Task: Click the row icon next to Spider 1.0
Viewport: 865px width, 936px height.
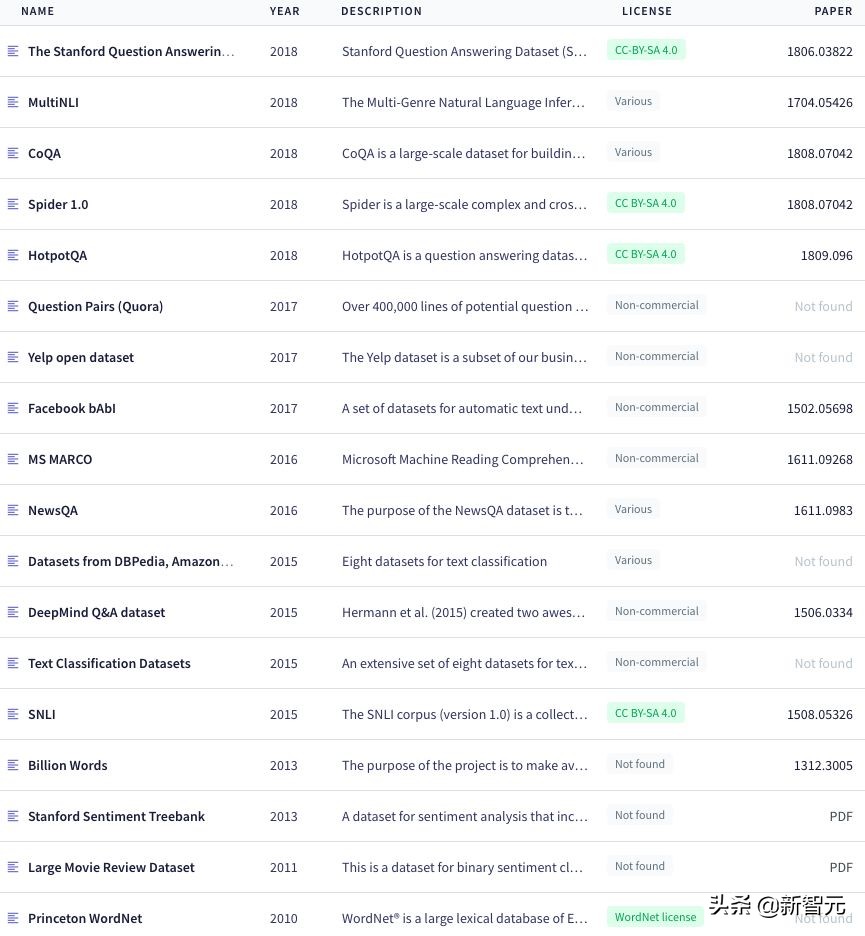Action: [13, 204]
